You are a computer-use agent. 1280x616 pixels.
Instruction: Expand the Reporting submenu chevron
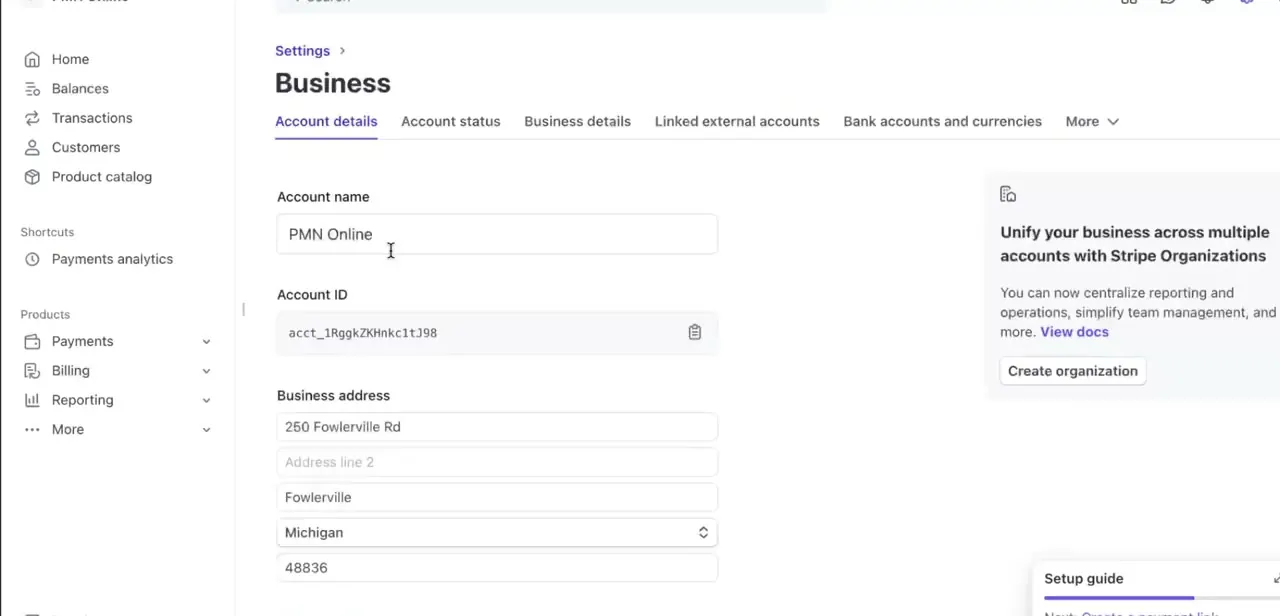point(206,400)
